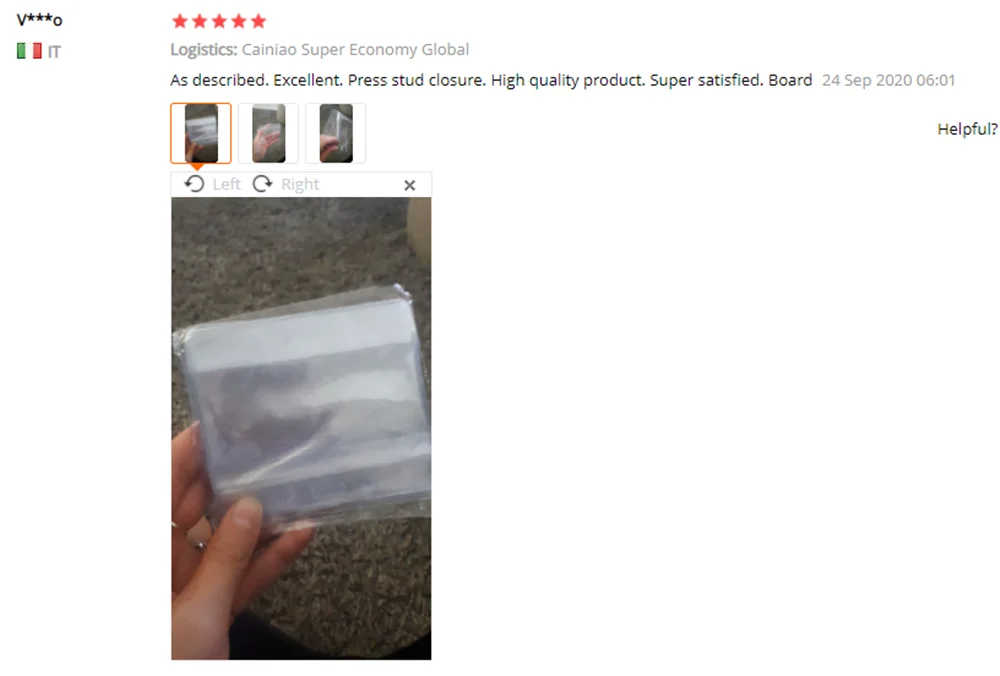Click the fifth red rating star
This screenshot has width=1000, height=676.
(258, 21)
